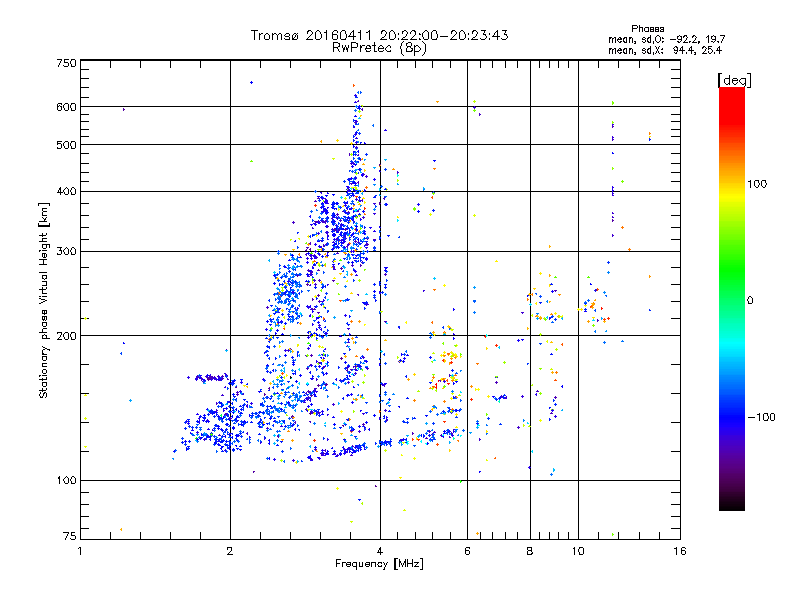
Task: Click the 'mean, sd,O: -92.2, 19.7' statistic
Action: [666, 39]
